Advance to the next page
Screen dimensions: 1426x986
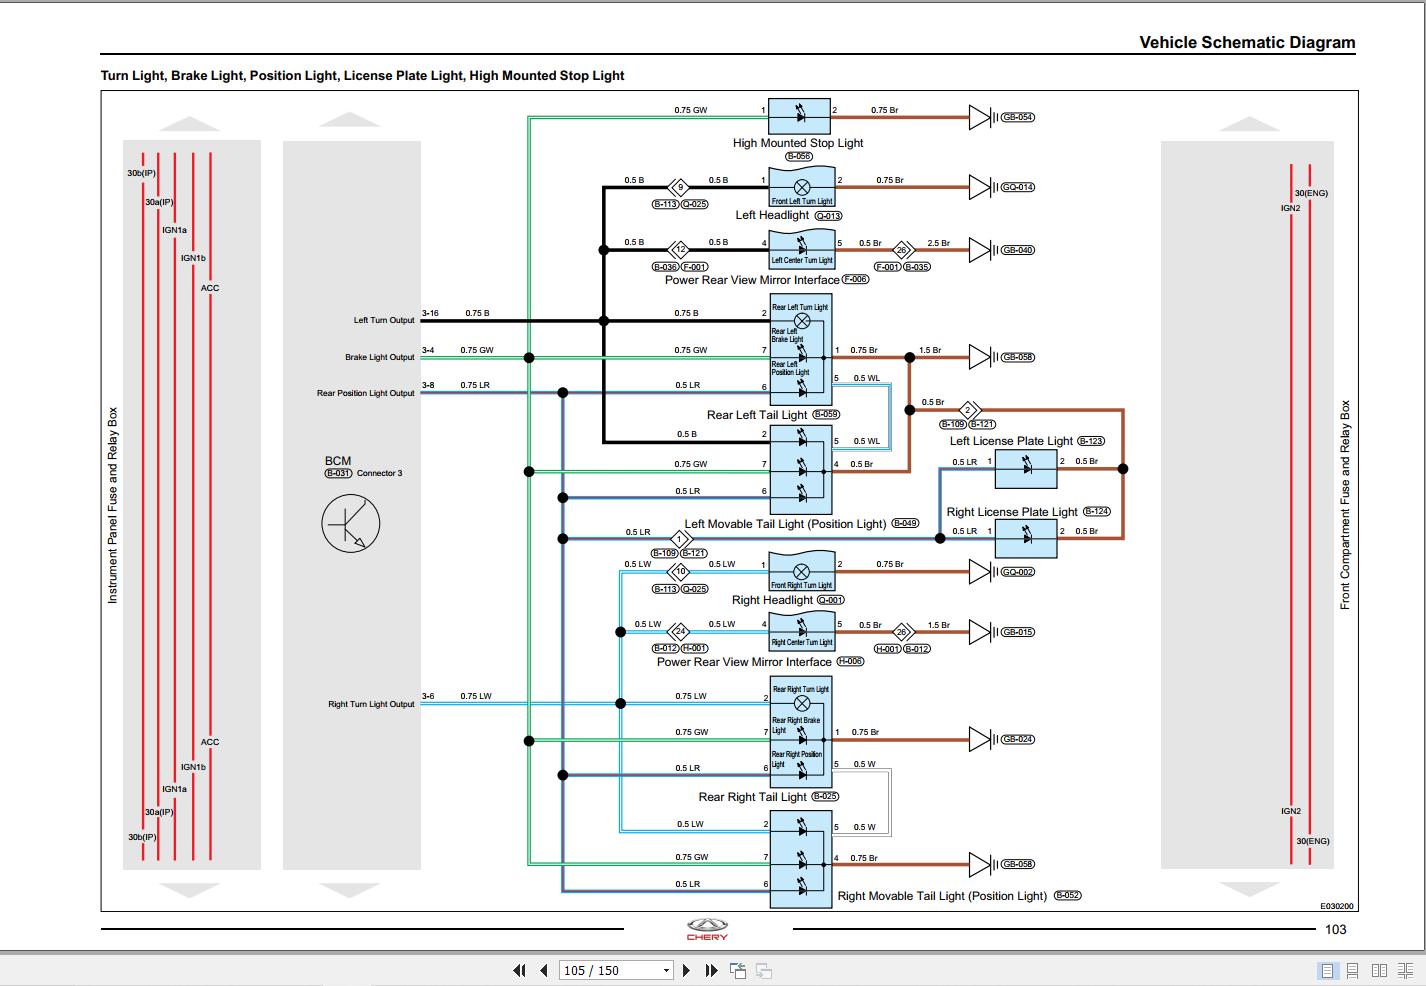686,970
